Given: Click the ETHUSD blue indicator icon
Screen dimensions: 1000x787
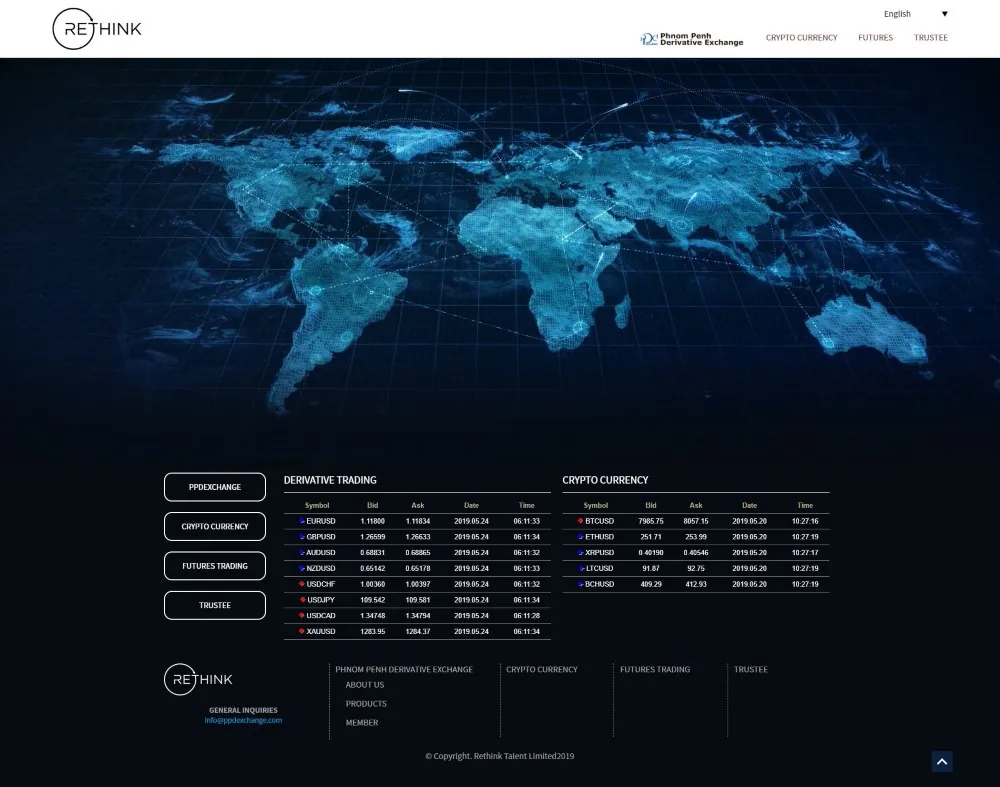Looking at the screenshot, I should coord(580,537).
